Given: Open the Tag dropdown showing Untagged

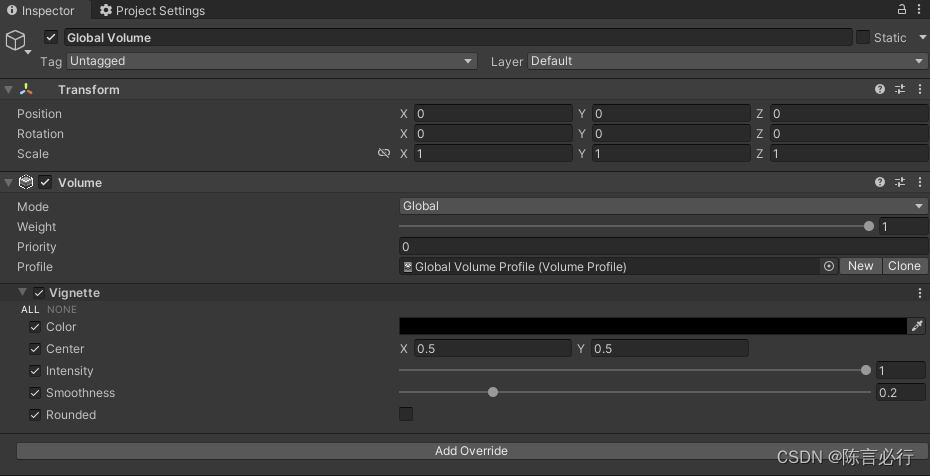Looking at the screenshot, I should click(x=271, y=61).
